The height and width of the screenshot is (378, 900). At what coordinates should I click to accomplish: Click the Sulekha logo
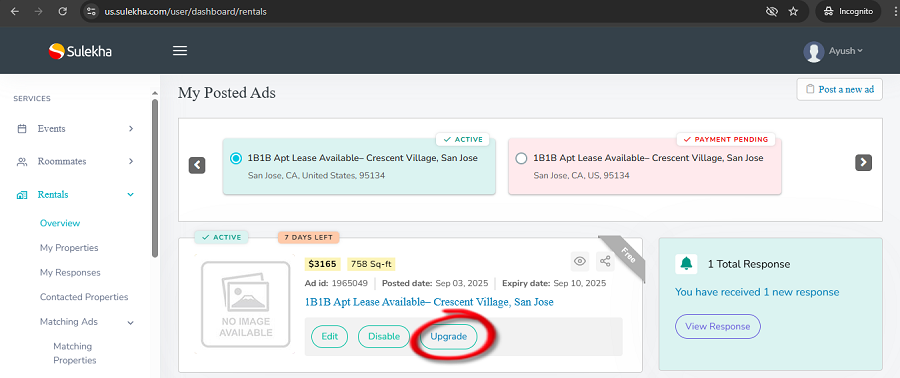tap(80, 51)
